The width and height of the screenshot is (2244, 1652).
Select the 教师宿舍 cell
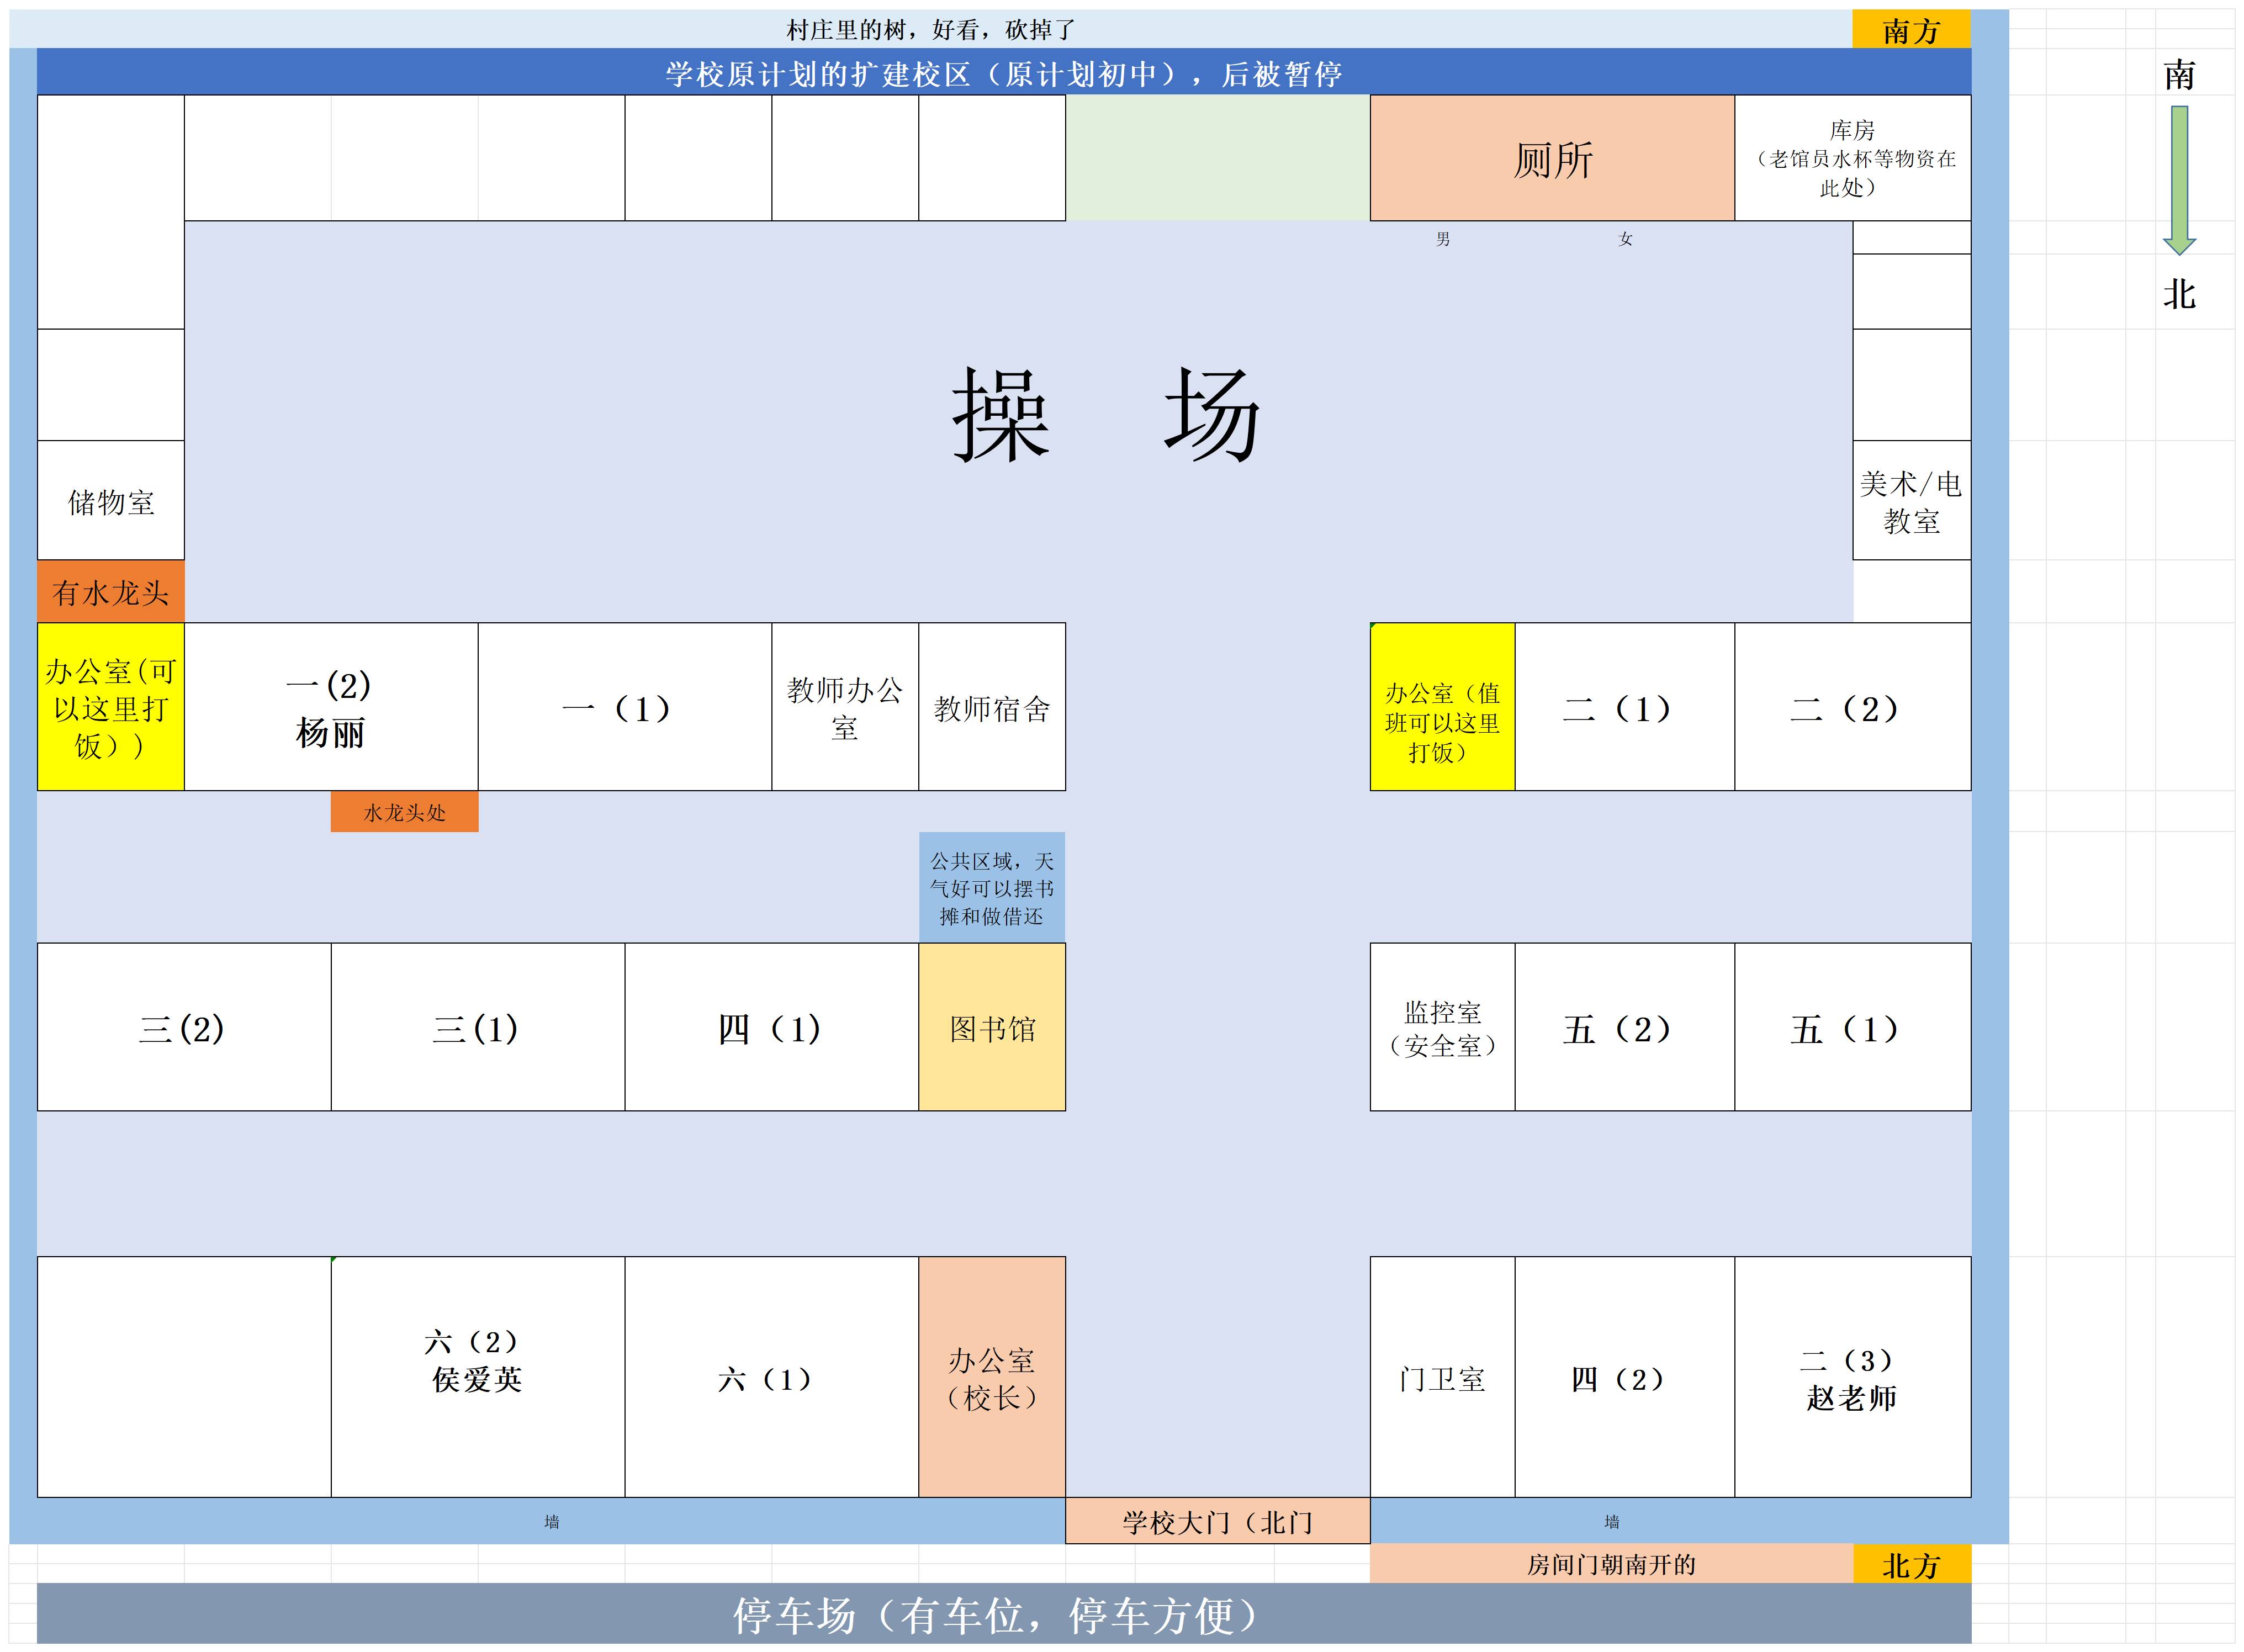[x=991, y=707]
